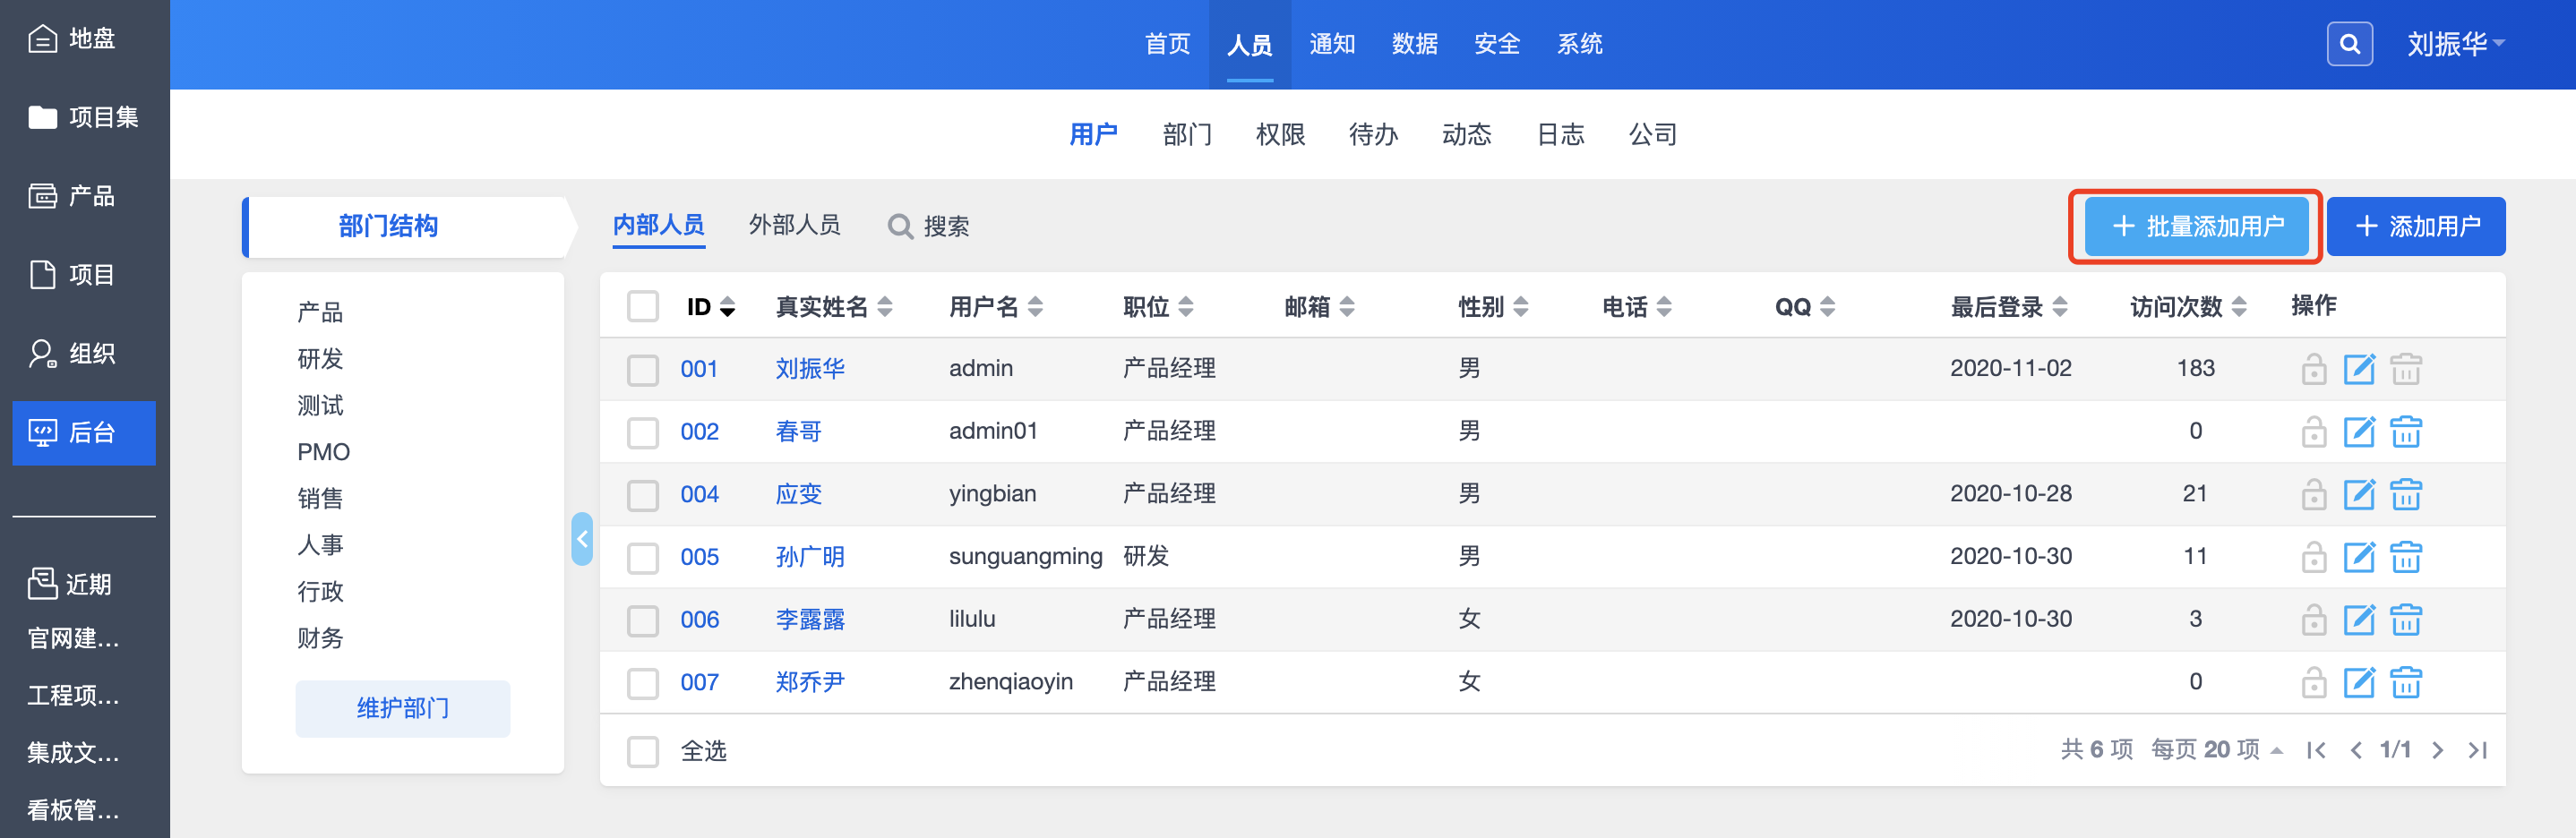
Task: Check the checkbox for user 001
Action: click(643, 370)
